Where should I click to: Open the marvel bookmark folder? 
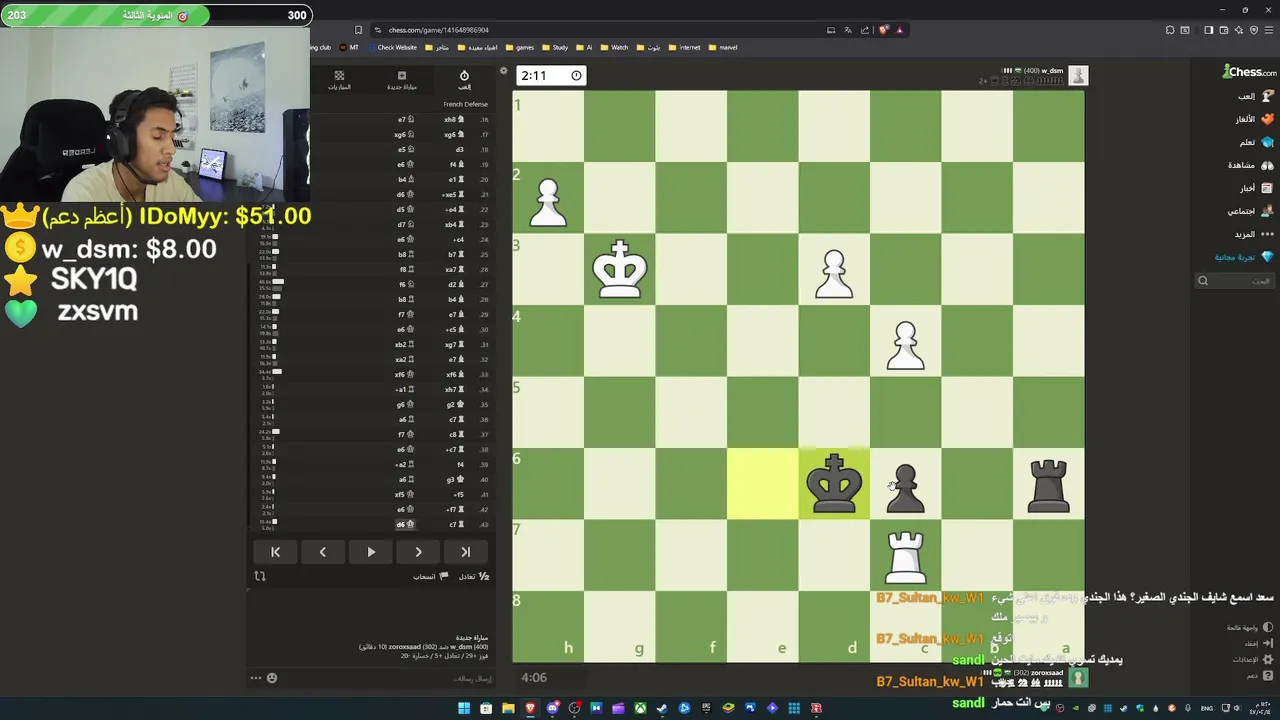tap(724, 47)
